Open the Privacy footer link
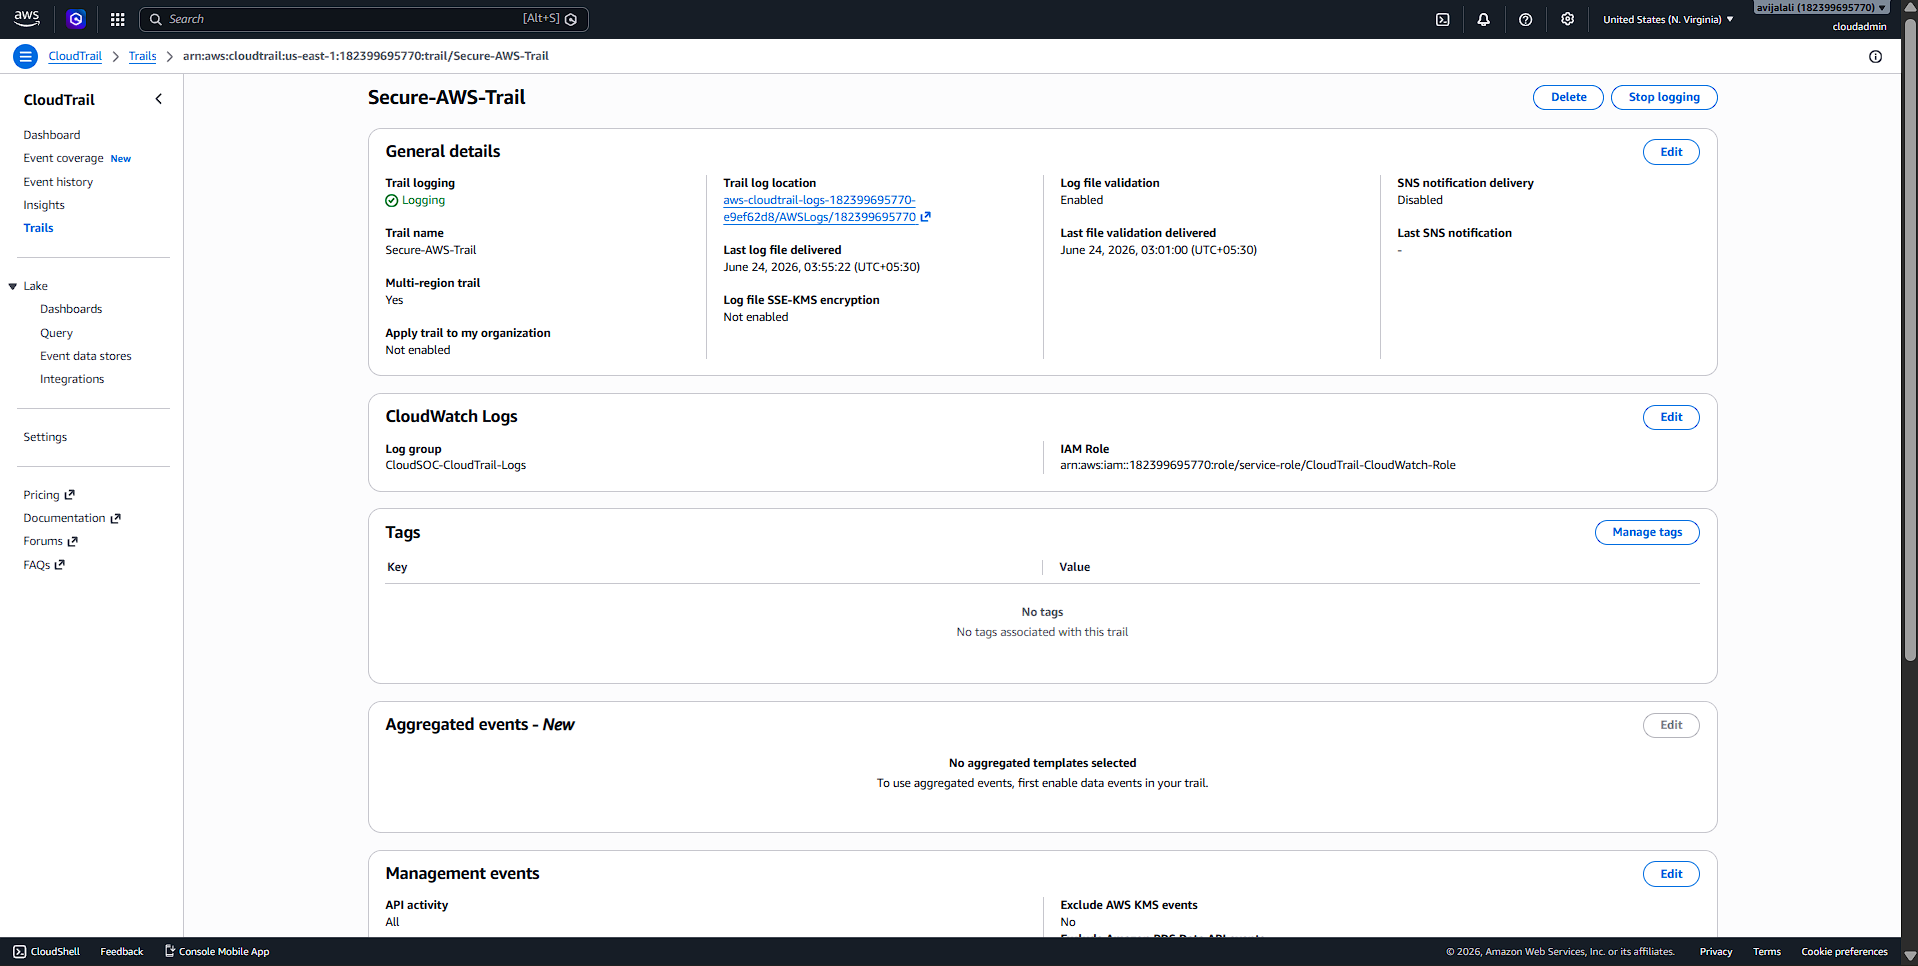Viewport: 1918px width, 966px height. 1716,951
